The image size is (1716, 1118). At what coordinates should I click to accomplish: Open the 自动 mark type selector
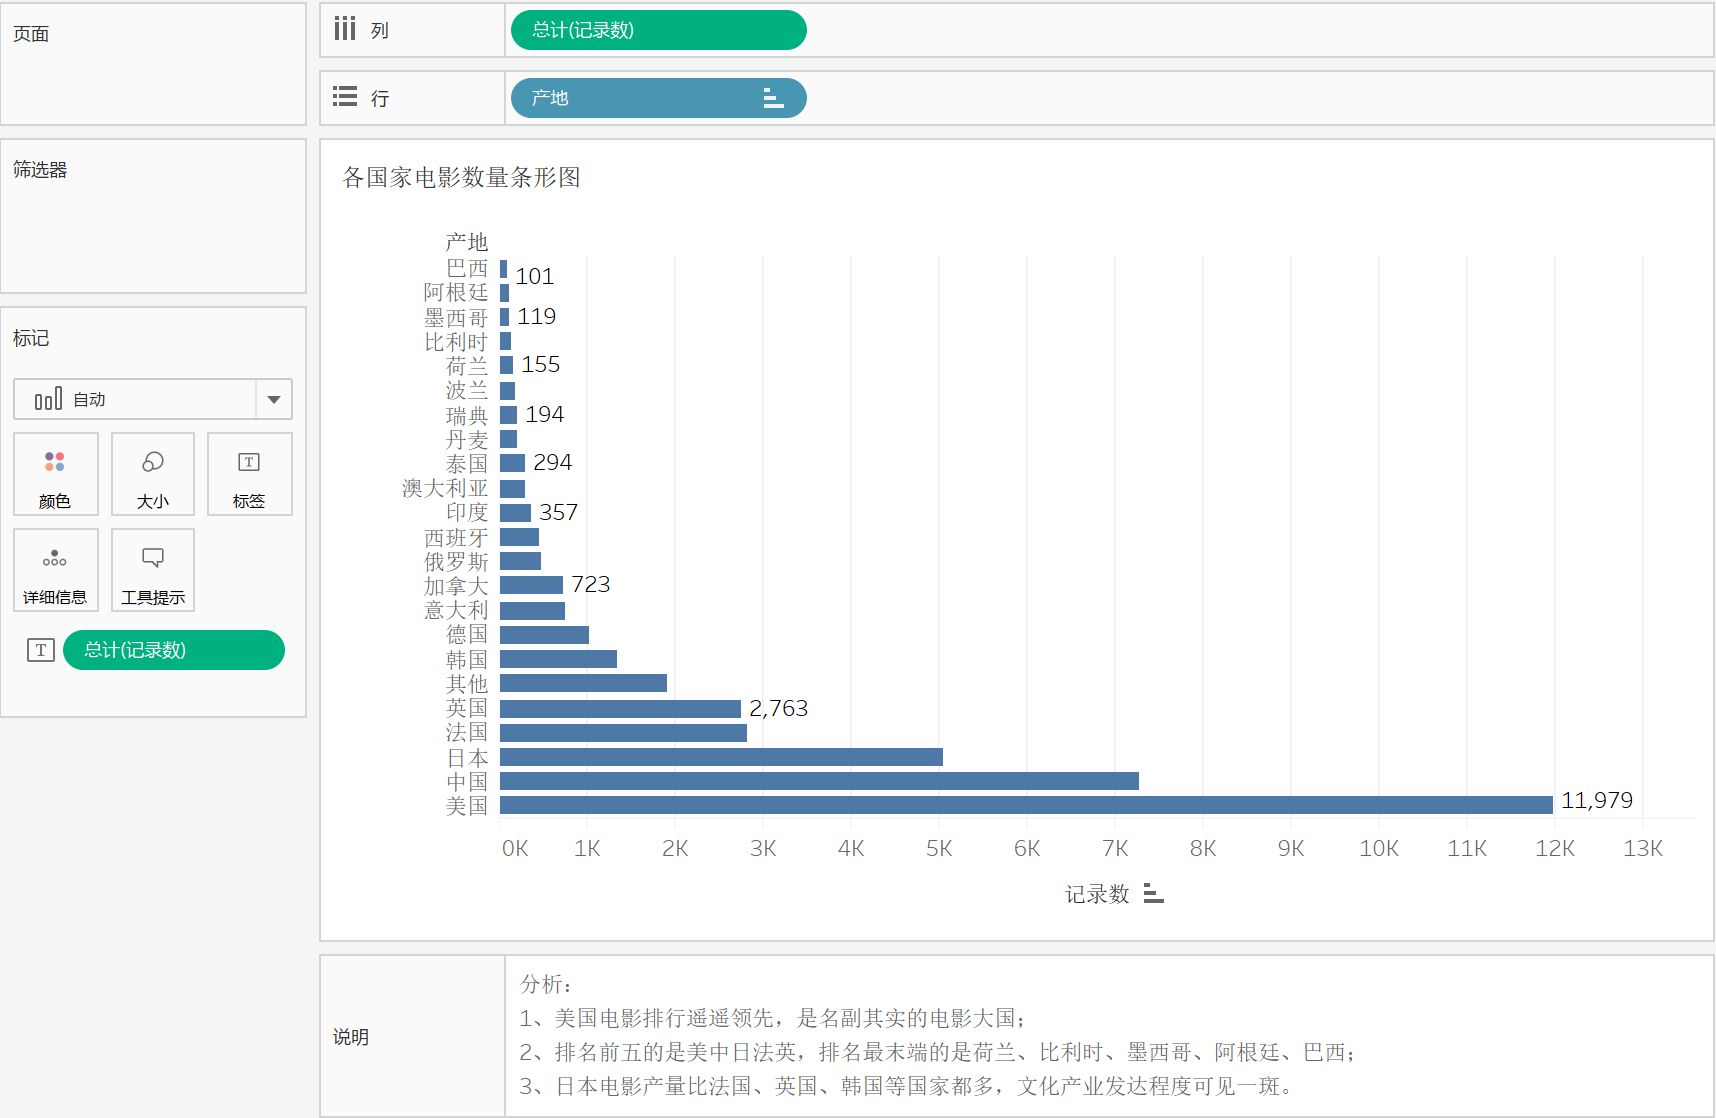(120, 399)
